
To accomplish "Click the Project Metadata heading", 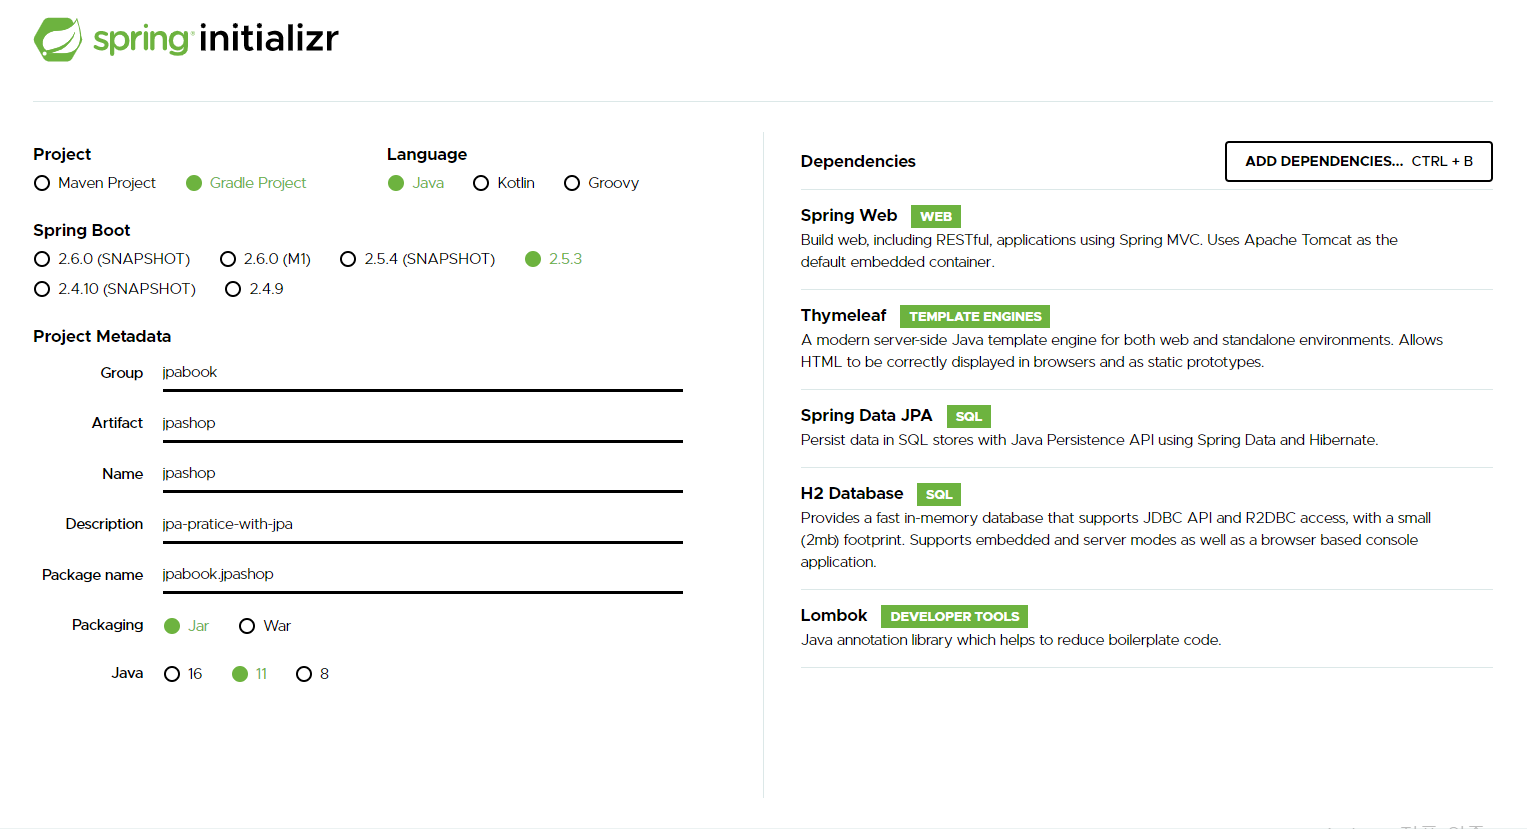I will tap(102, 336).
